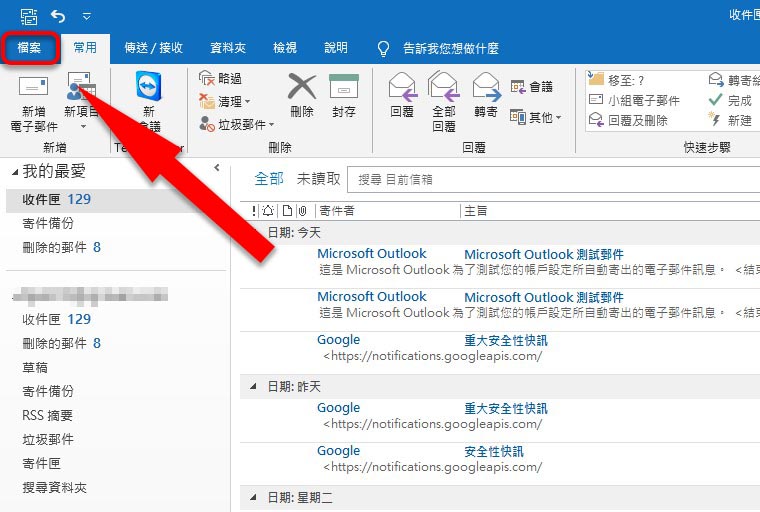Collapse the 日期: 星期二 group
This screenshot has width=760, height=512.
[x=253, y=497]
